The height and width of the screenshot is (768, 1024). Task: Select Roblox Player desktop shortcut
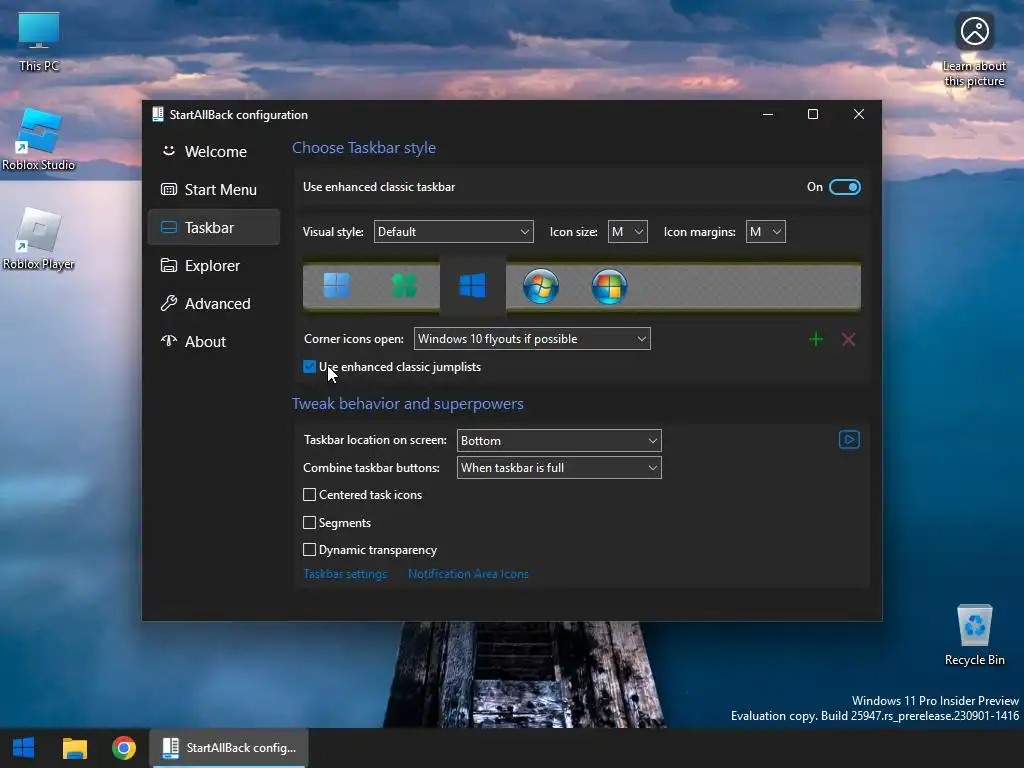[39, 239]
